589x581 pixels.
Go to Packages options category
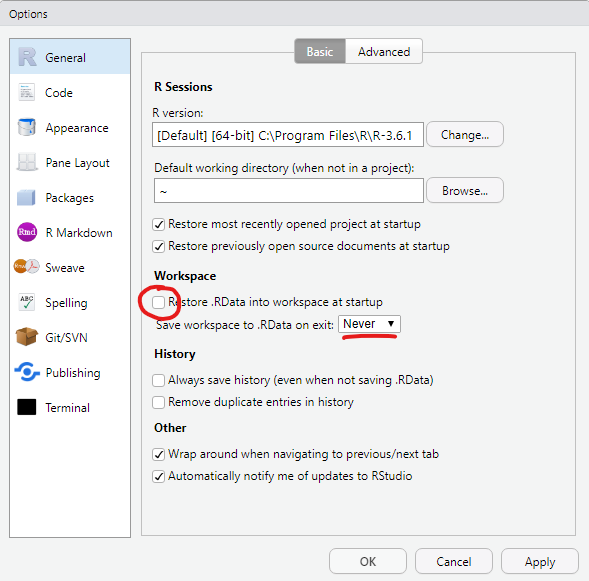point(70,198)
